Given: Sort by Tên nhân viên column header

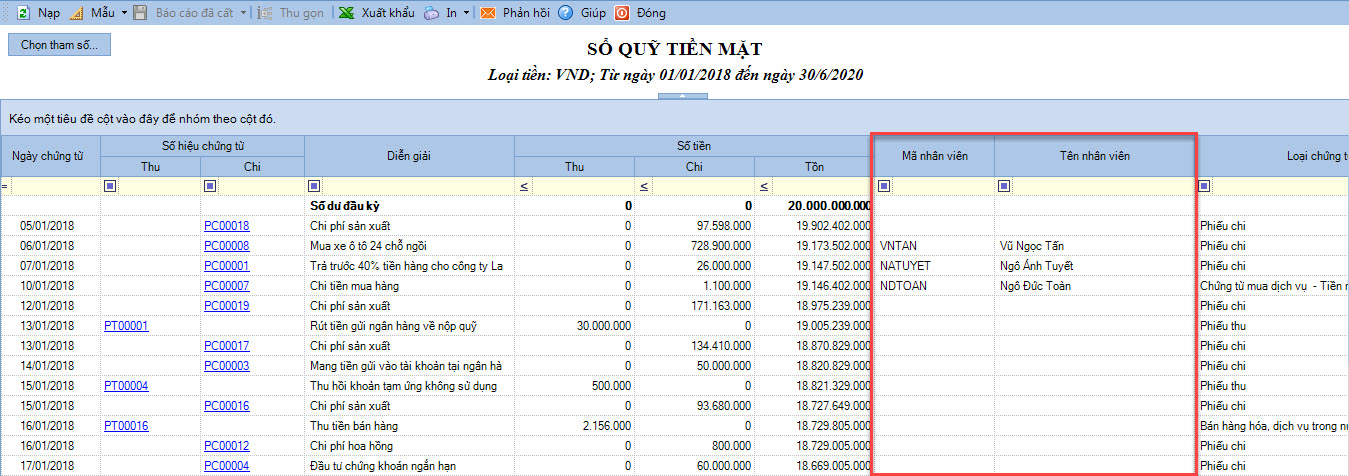Looking at the screenshot, I should point(1095,156).
